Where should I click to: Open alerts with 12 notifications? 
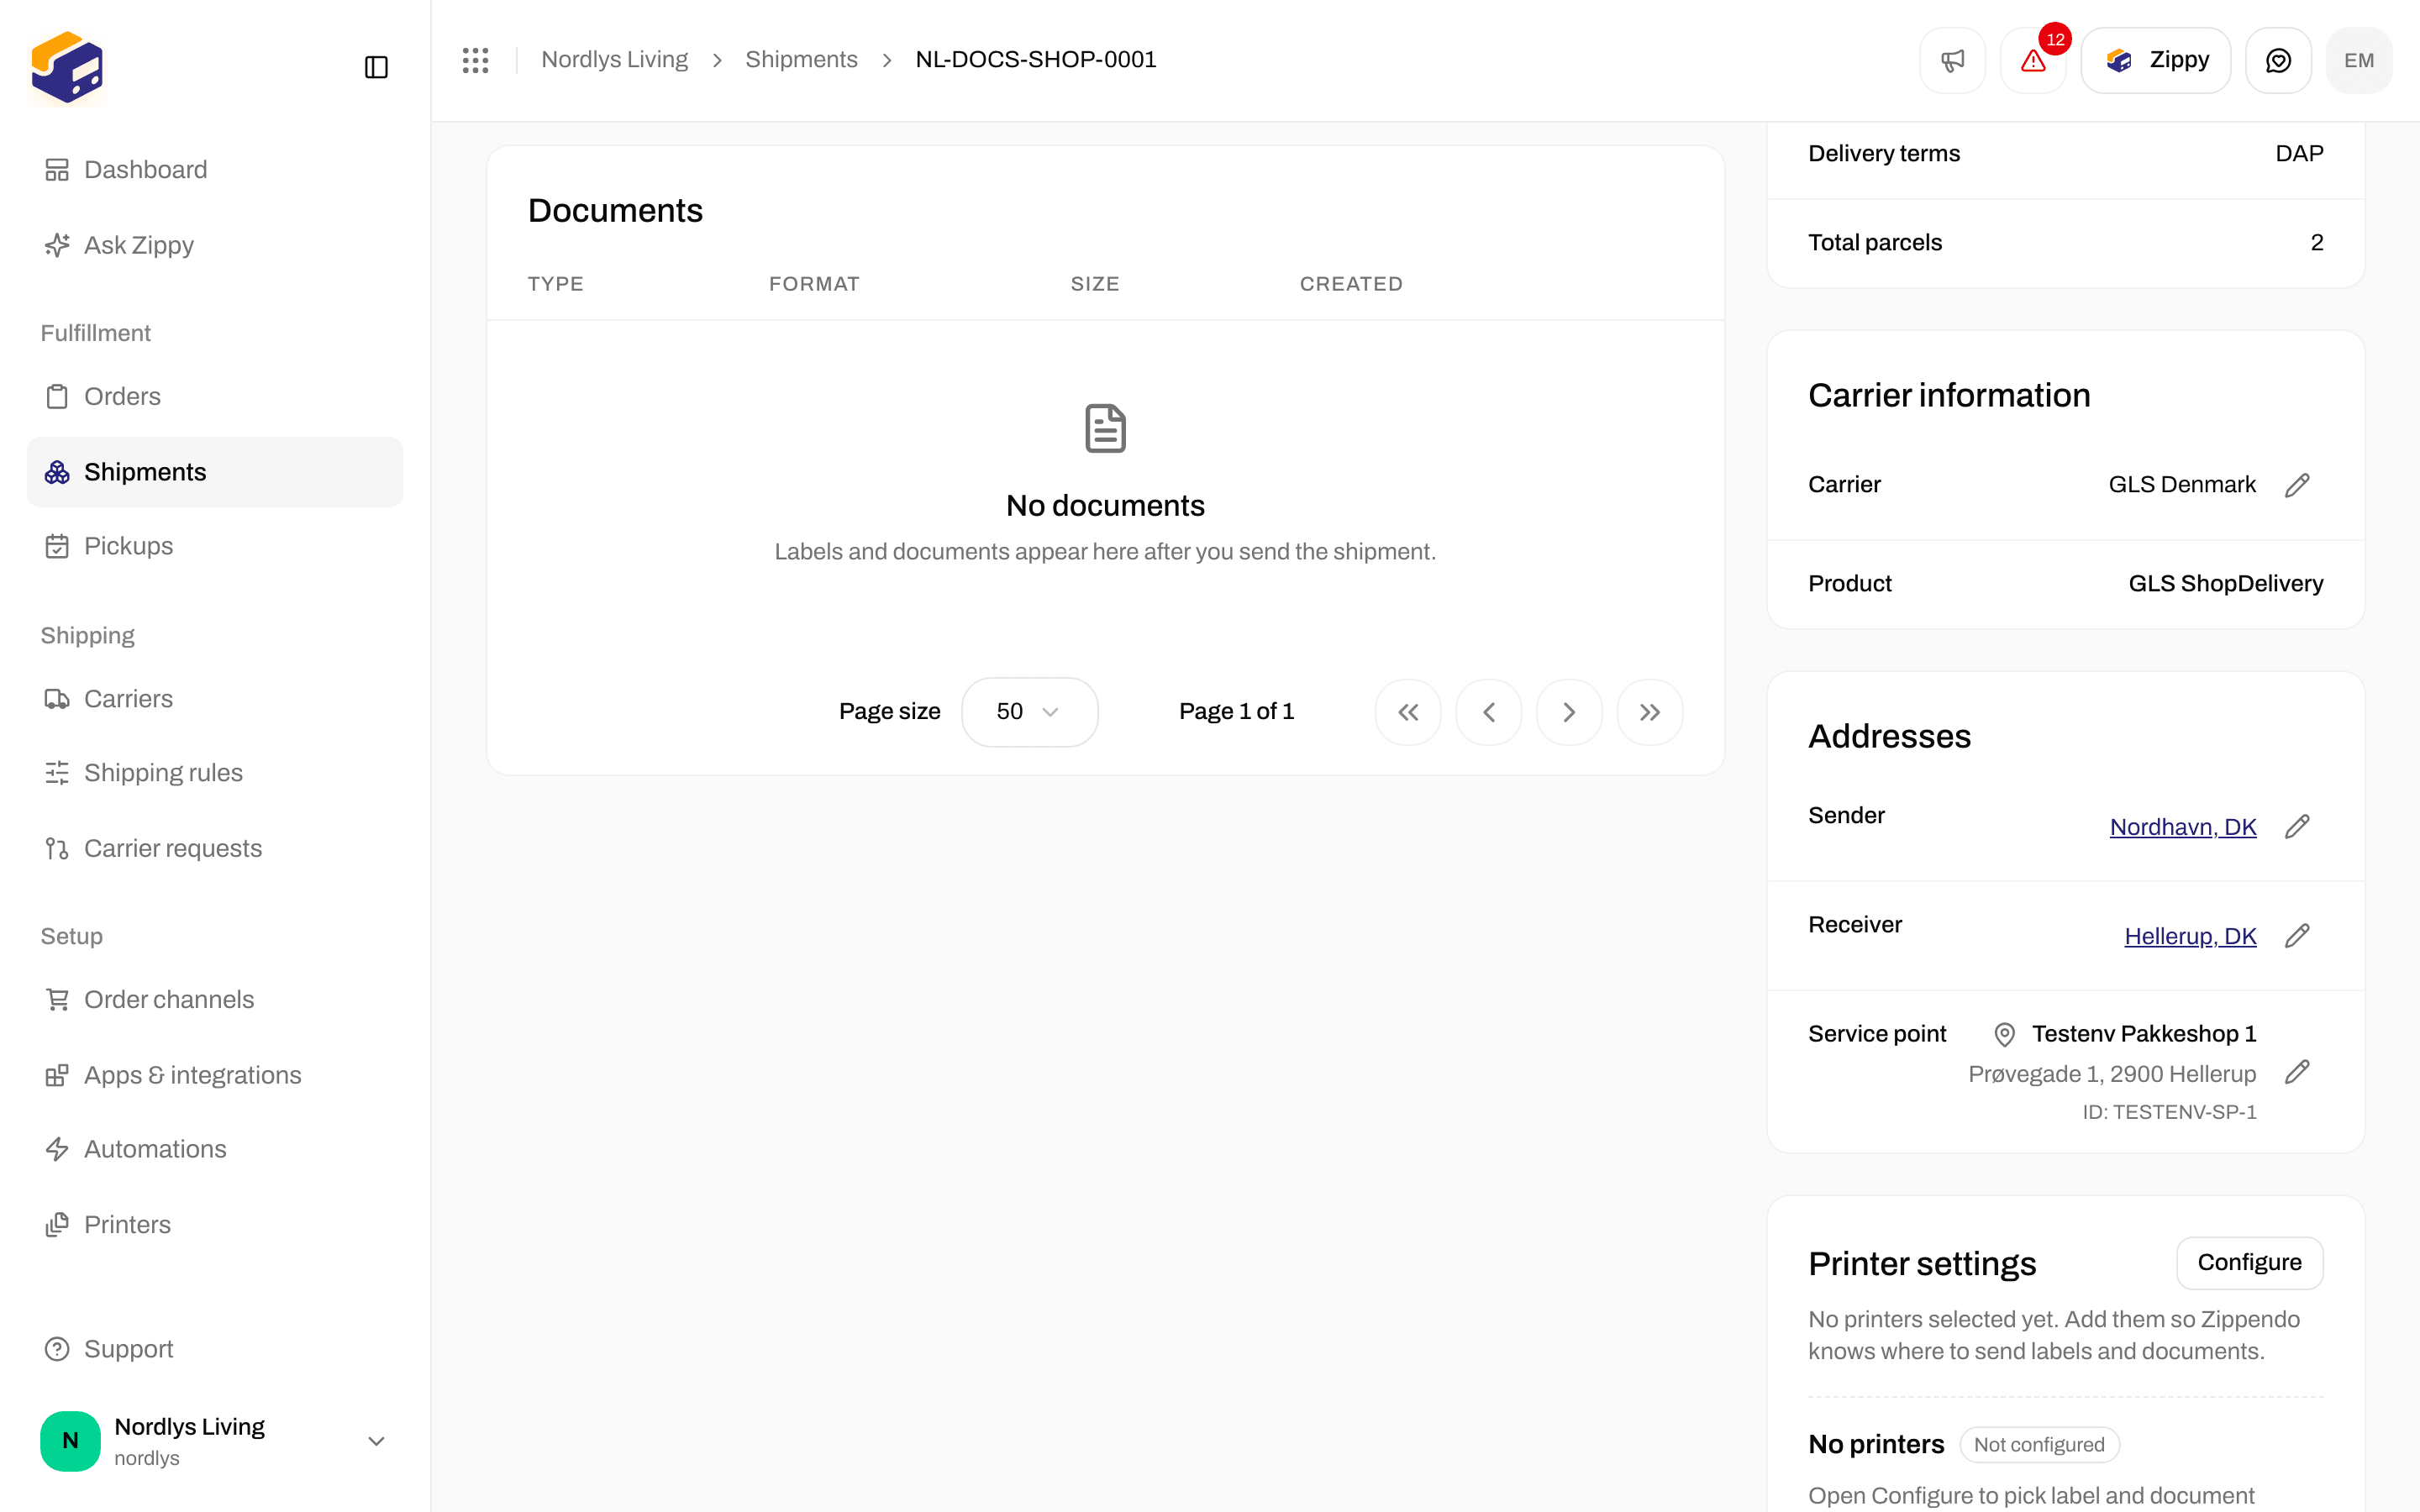[x=2033, y=60]
